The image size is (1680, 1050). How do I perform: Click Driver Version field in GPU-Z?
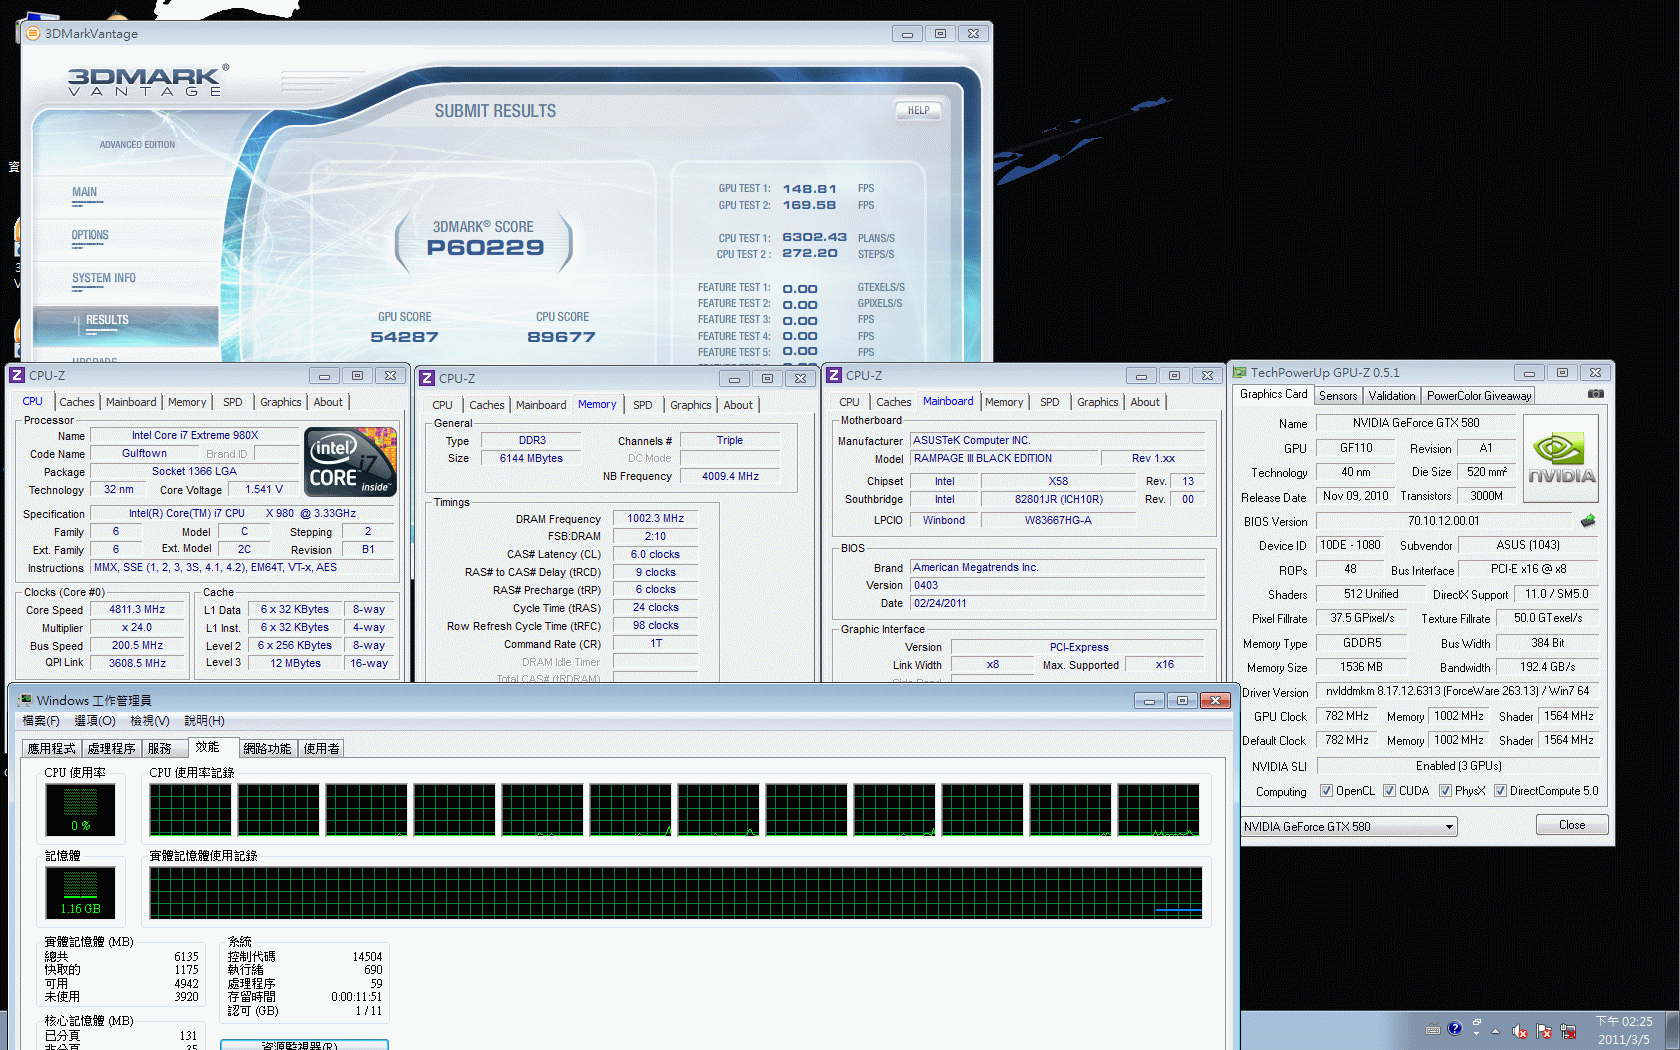[x=1457, y=691]
